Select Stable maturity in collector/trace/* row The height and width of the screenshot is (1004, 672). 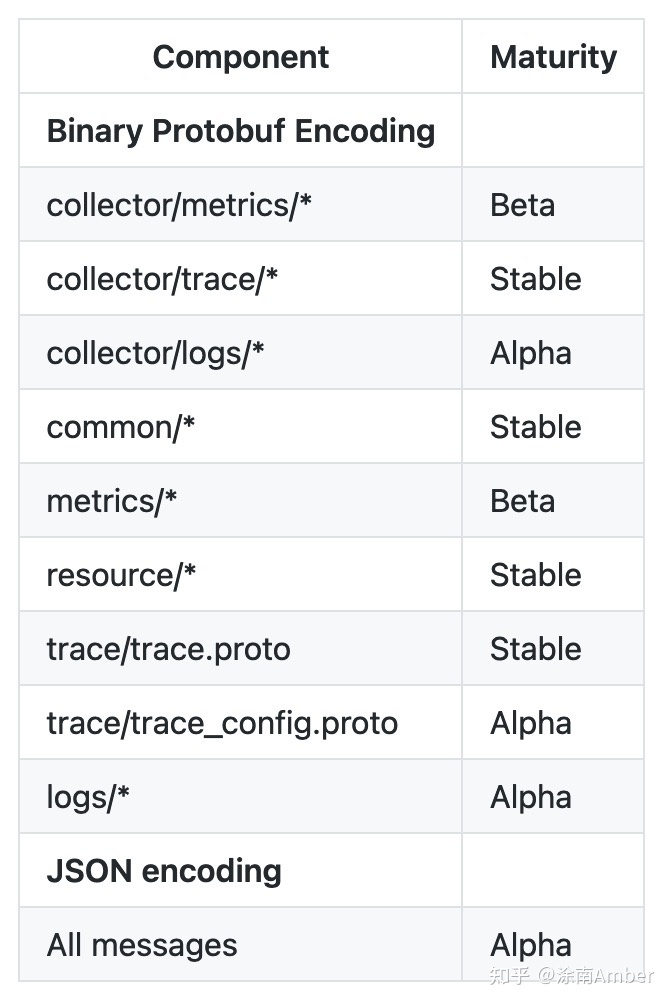pyautogui.click(x=535, y=279)
